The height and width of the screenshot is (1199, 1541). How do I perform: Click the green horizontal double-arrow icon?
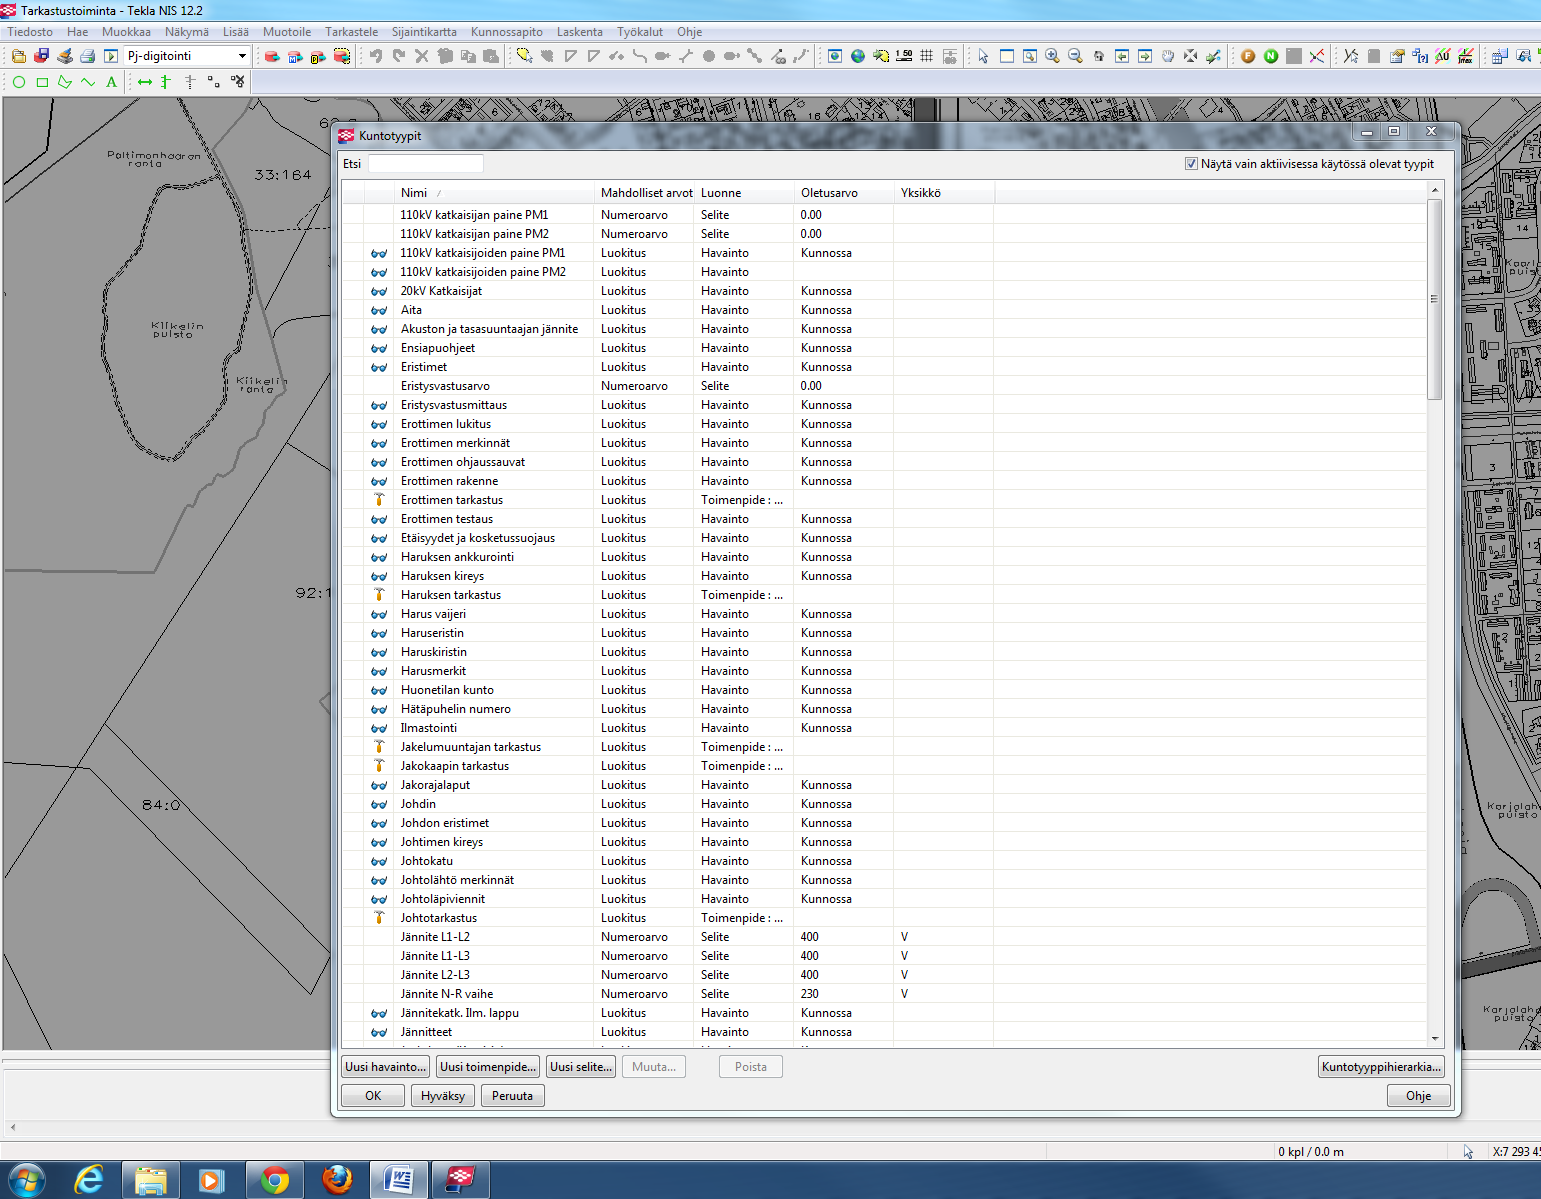[145, 82]
